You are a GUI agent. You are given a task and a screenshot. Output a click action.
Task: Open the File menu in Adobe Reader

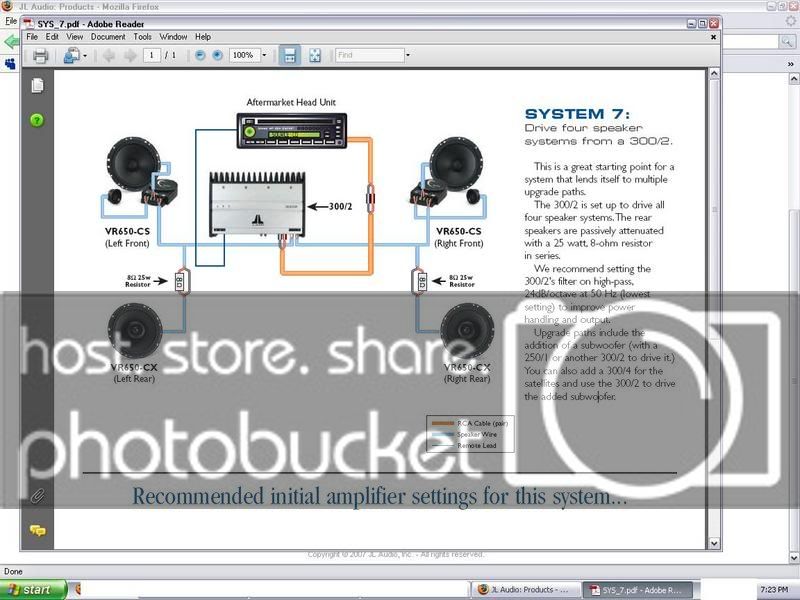tap(32, 37)
